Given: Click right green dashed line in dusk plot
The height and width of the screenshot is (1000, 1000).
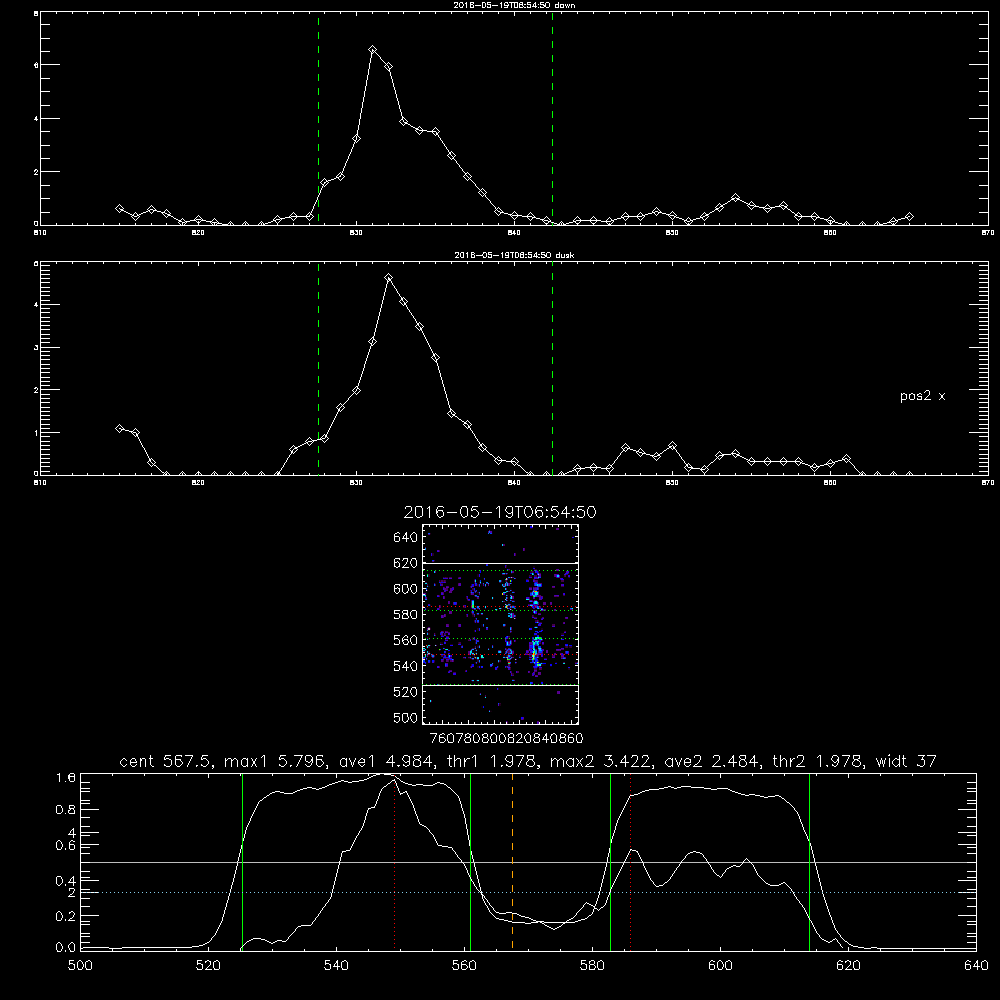Looking at the screenshot, I should click(552, 369).
